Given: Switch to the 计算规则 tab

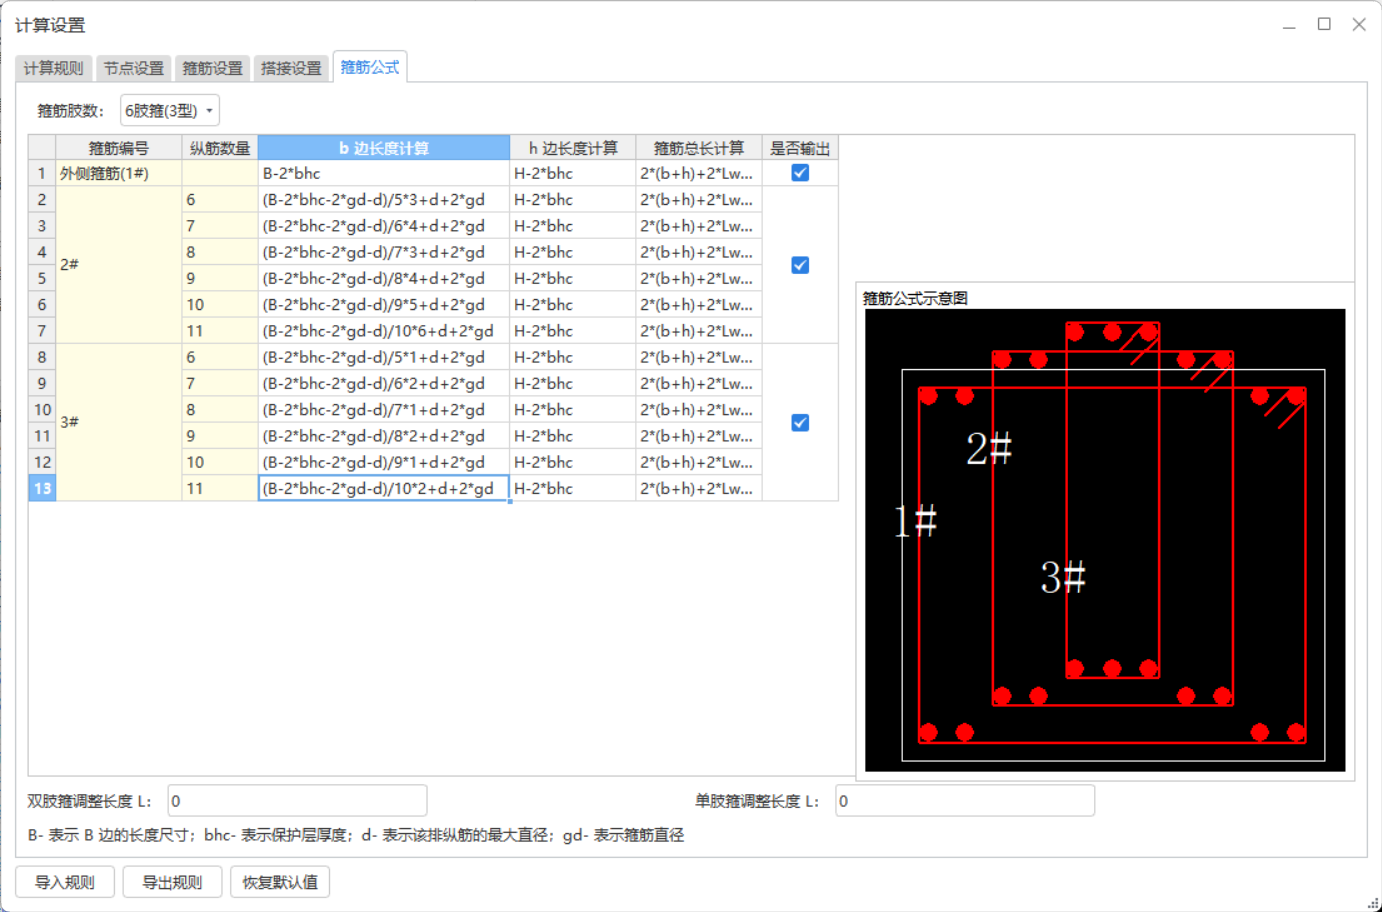Looking at the screenshot, I should click(x=54, y=68).
